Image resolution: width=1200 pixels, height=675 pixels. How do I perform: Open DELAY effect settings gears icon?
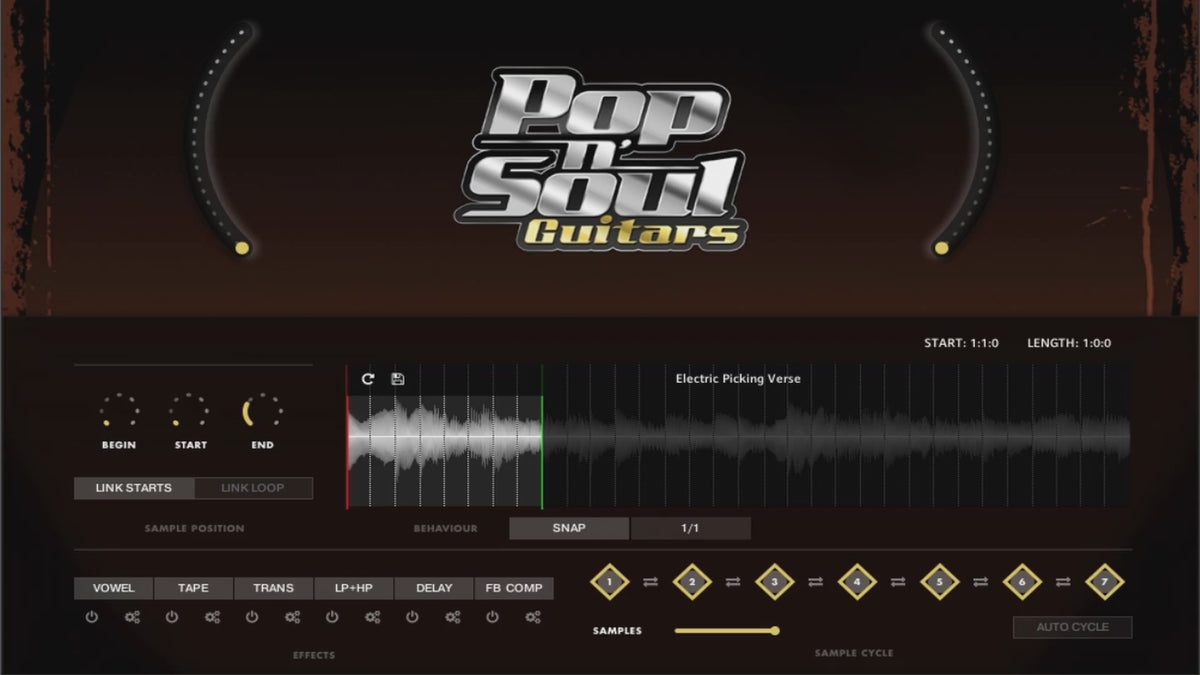tap(452, 617)
